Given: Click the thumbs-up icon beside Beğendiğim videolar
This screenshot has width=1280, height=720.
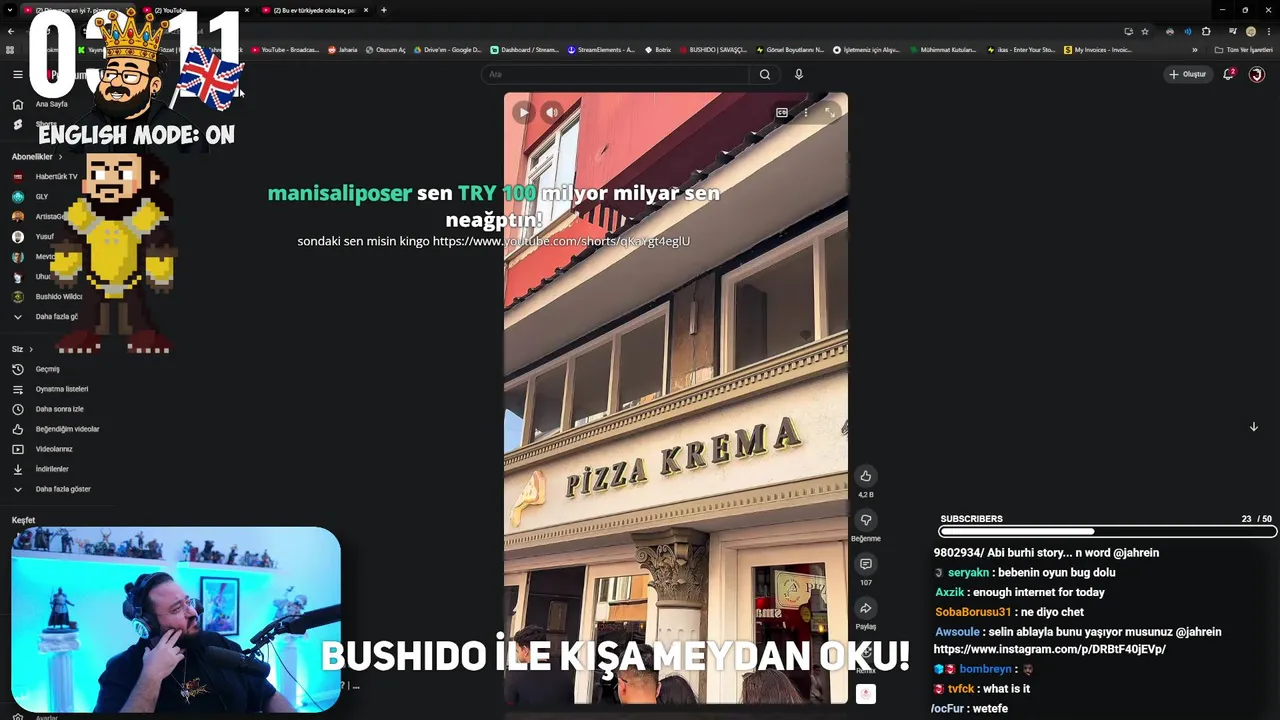Looking at the screenshot, I should coord(17,429).
